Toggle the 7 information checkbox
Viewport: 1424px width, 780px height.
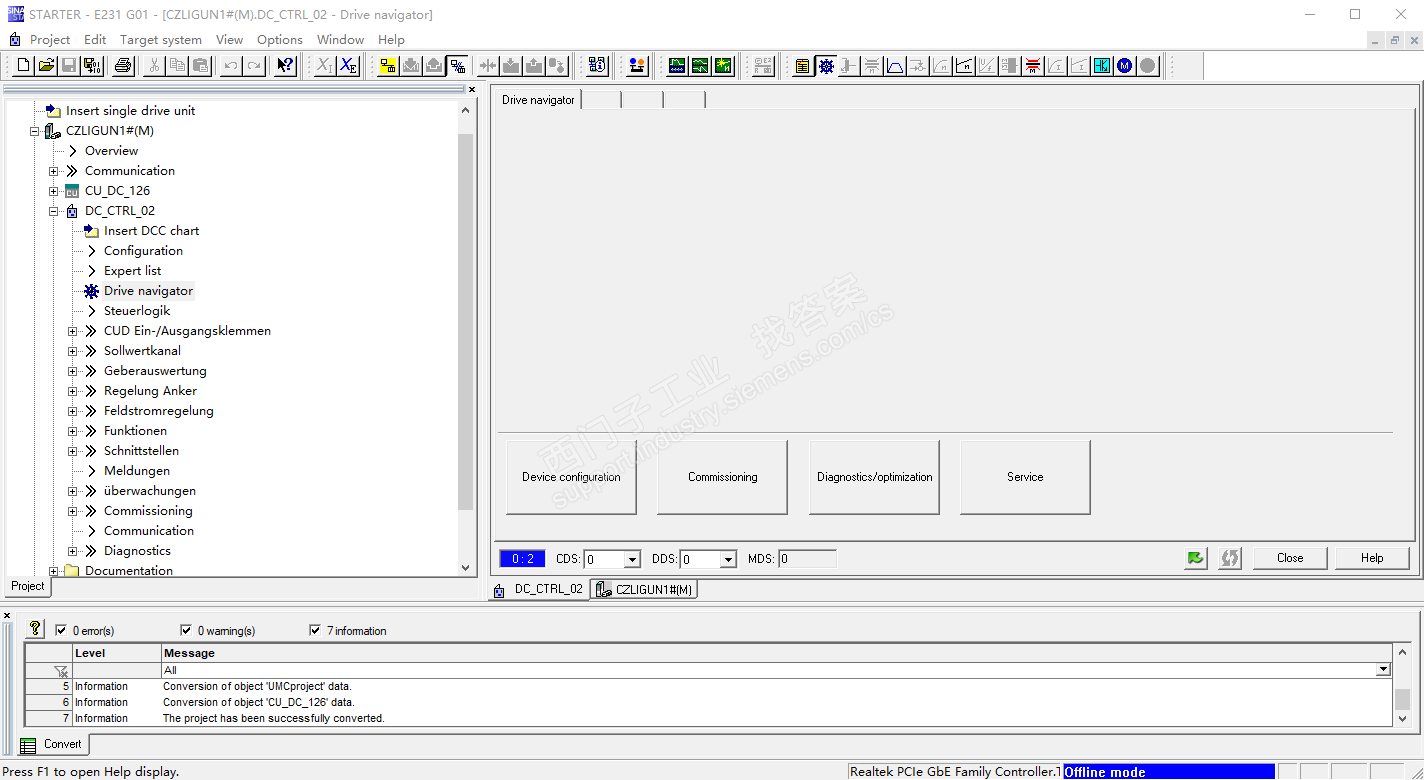tap(315, 630)
